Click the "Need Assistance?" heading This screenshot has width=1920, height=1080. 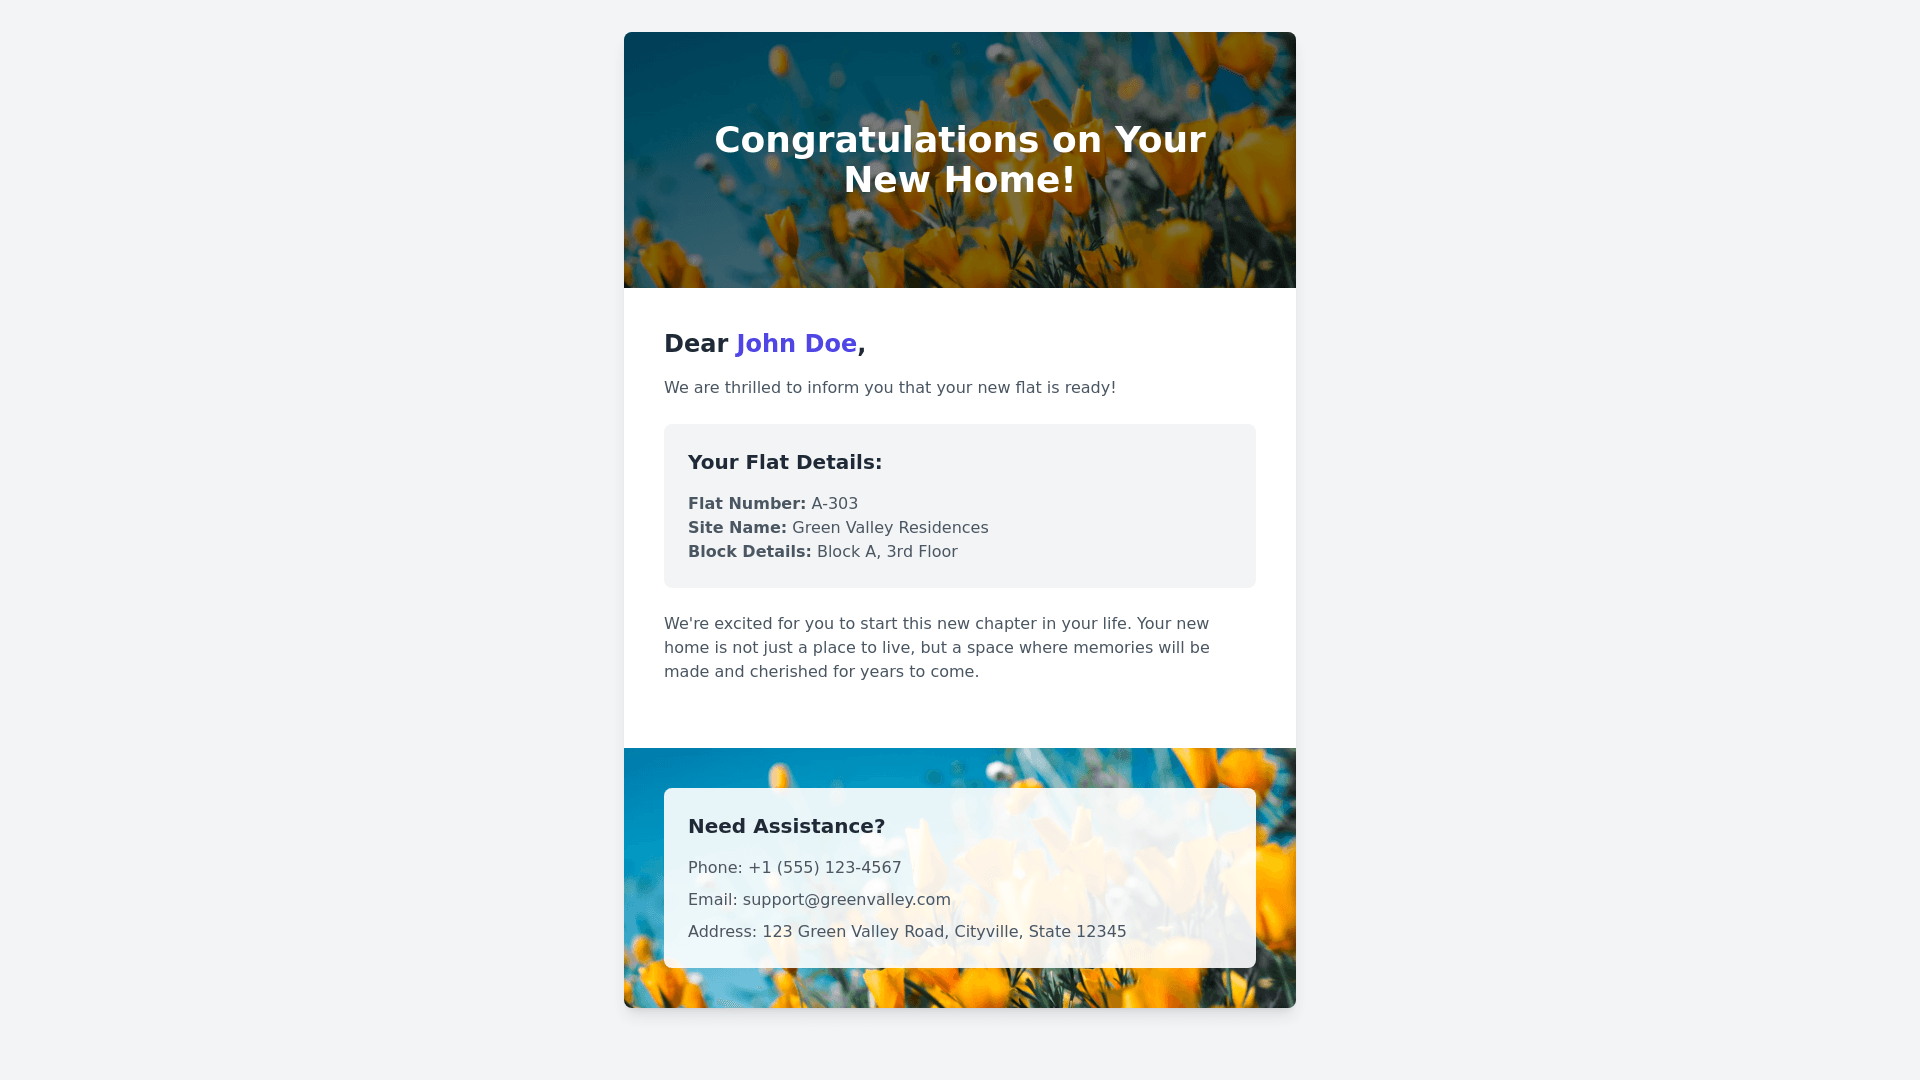[x=786, y=826]
